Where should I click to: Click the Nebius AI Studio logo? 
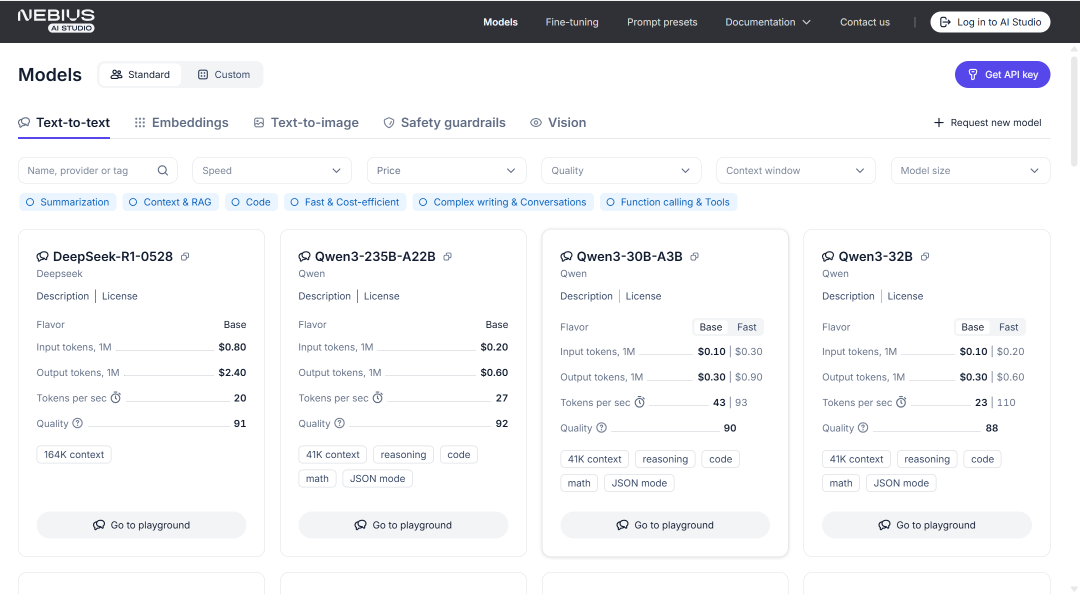(x=56, y=21)
